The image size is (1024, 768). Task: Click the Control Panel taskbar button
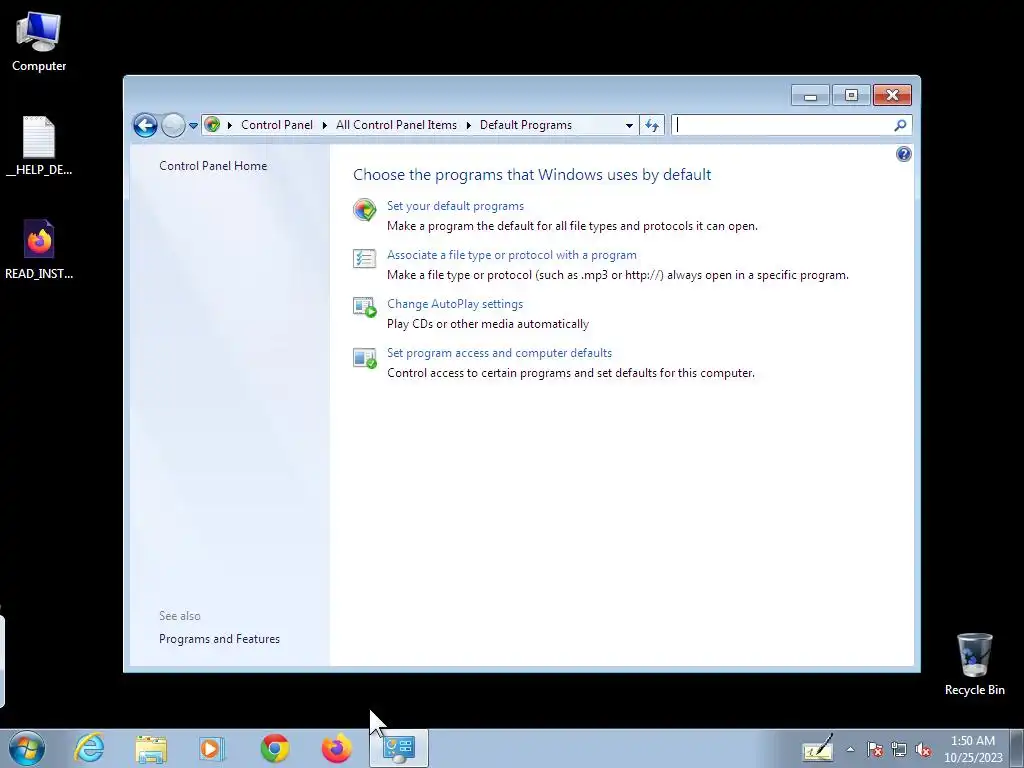399,748
